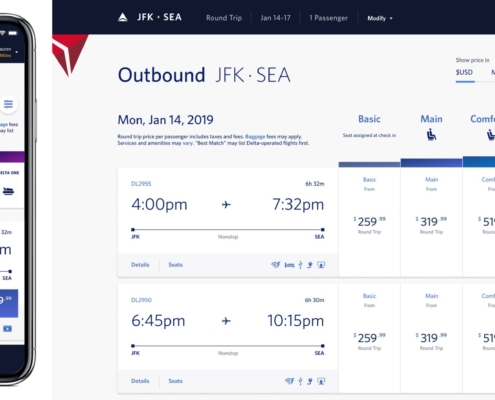495x400 pixels.
Task: Click entertainment screen icon for flight DL2955
Action: point(321,265)
